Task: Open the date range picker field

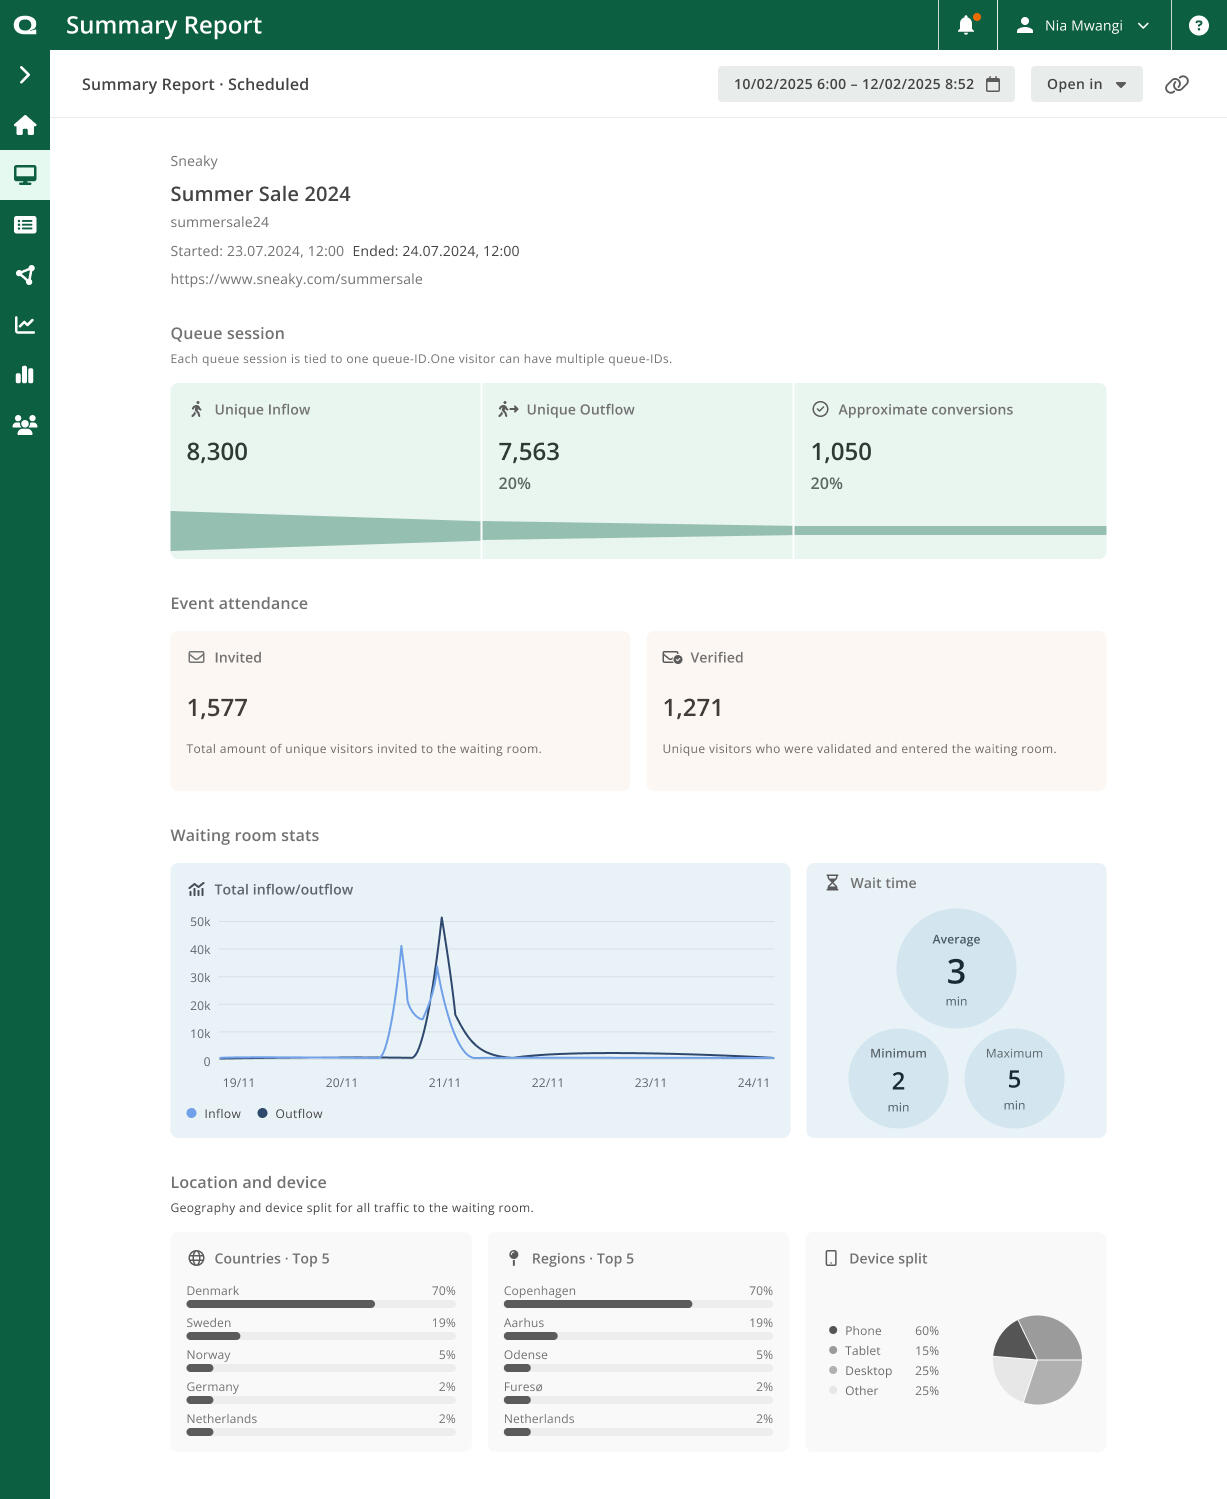Action: click(x=865, y=85)
